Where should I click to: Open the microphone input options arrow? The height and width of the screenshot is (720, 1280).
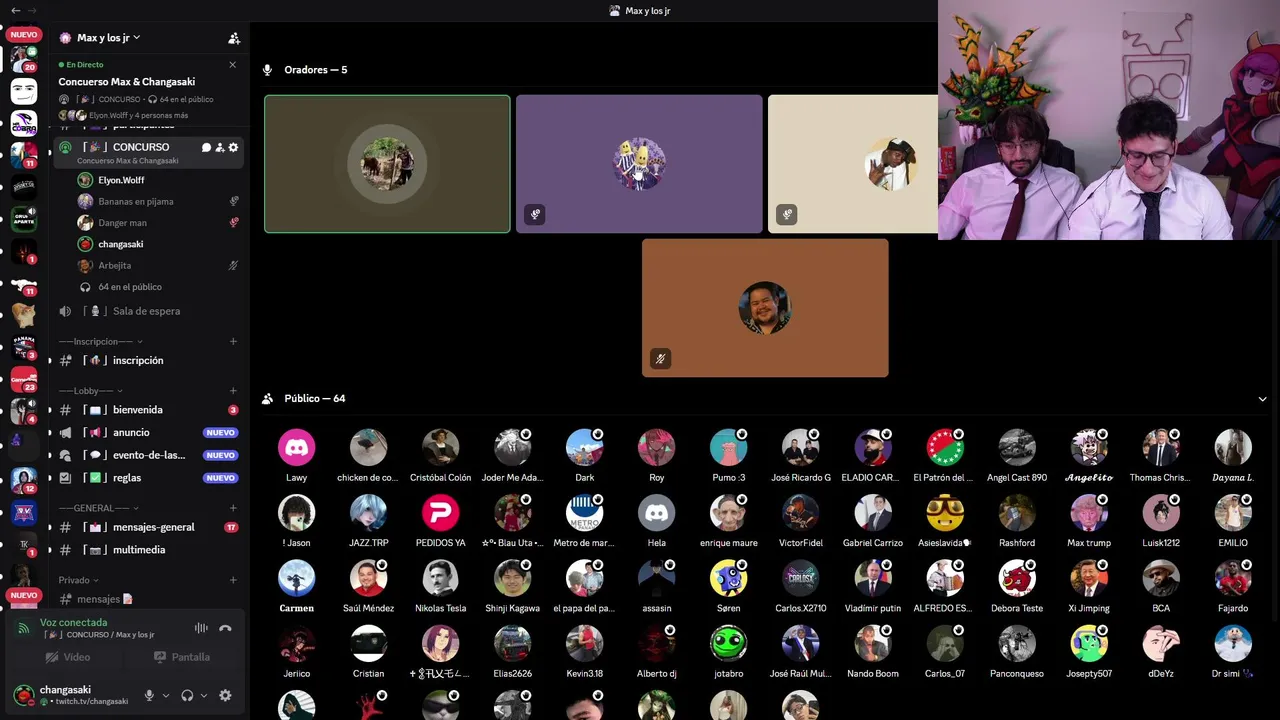click(165, 695)
